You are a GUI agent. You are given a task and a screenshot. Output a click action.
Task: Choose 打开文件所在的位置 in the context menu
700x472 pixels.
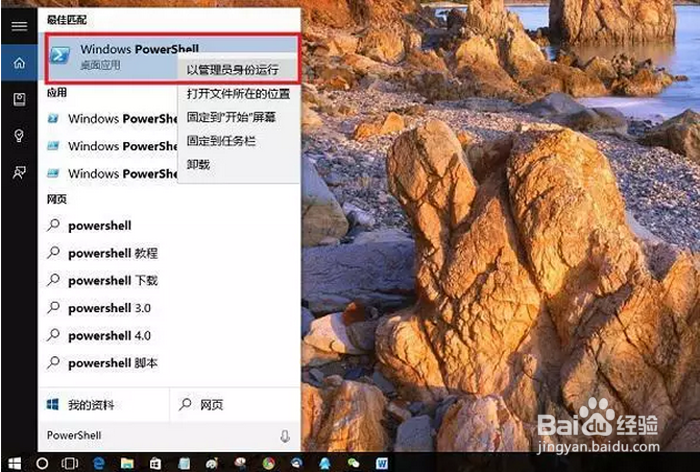pyautogui.click(x=238, y=94)
